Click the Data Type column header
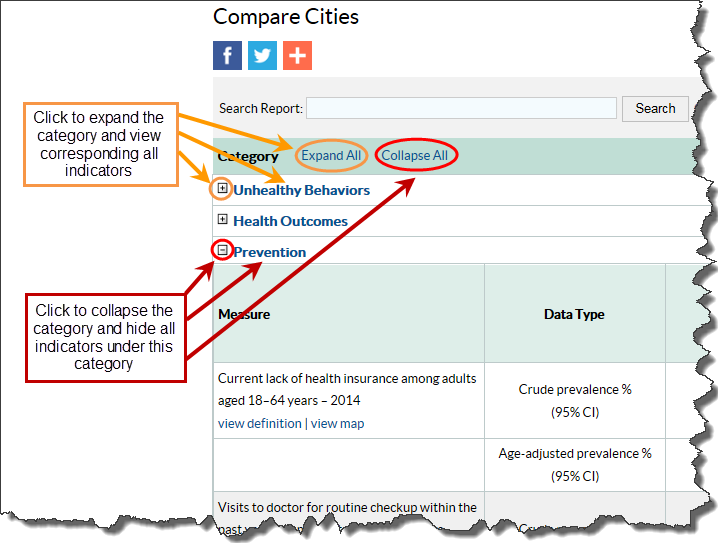The width and height of the screenshot is (718, 543). [x=574, y=314]
